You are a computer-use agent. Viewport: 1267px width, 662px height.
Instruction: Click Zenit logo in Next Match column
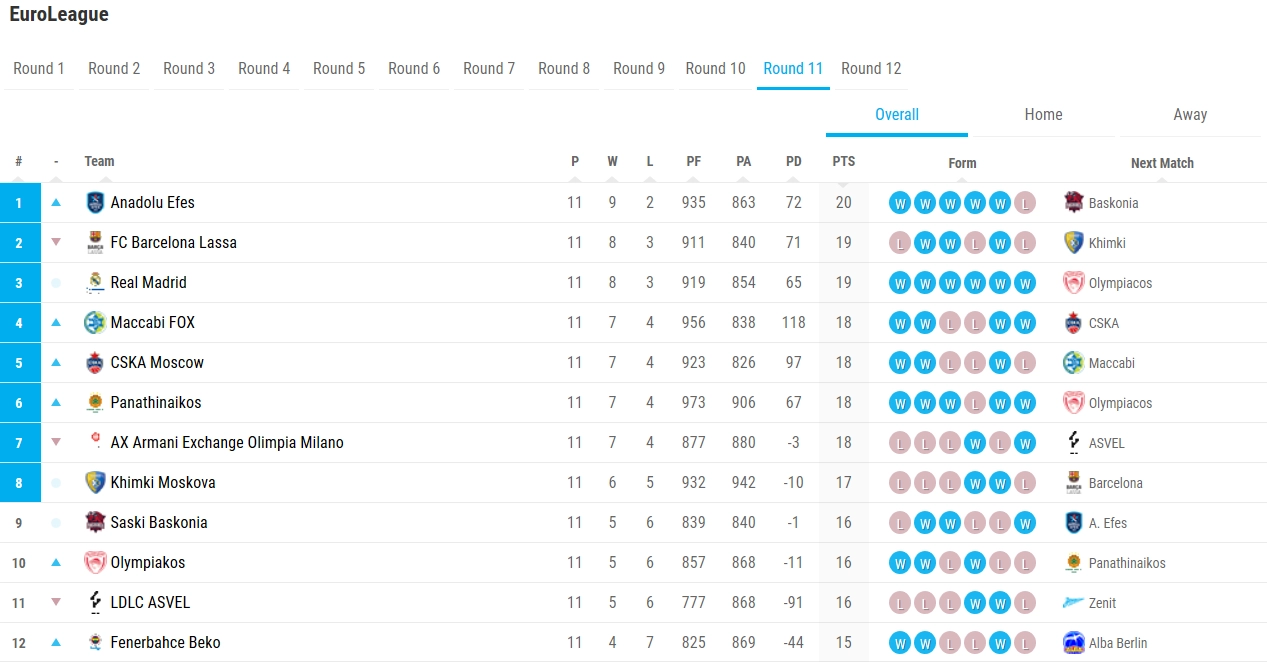(x=1074, y=602)
